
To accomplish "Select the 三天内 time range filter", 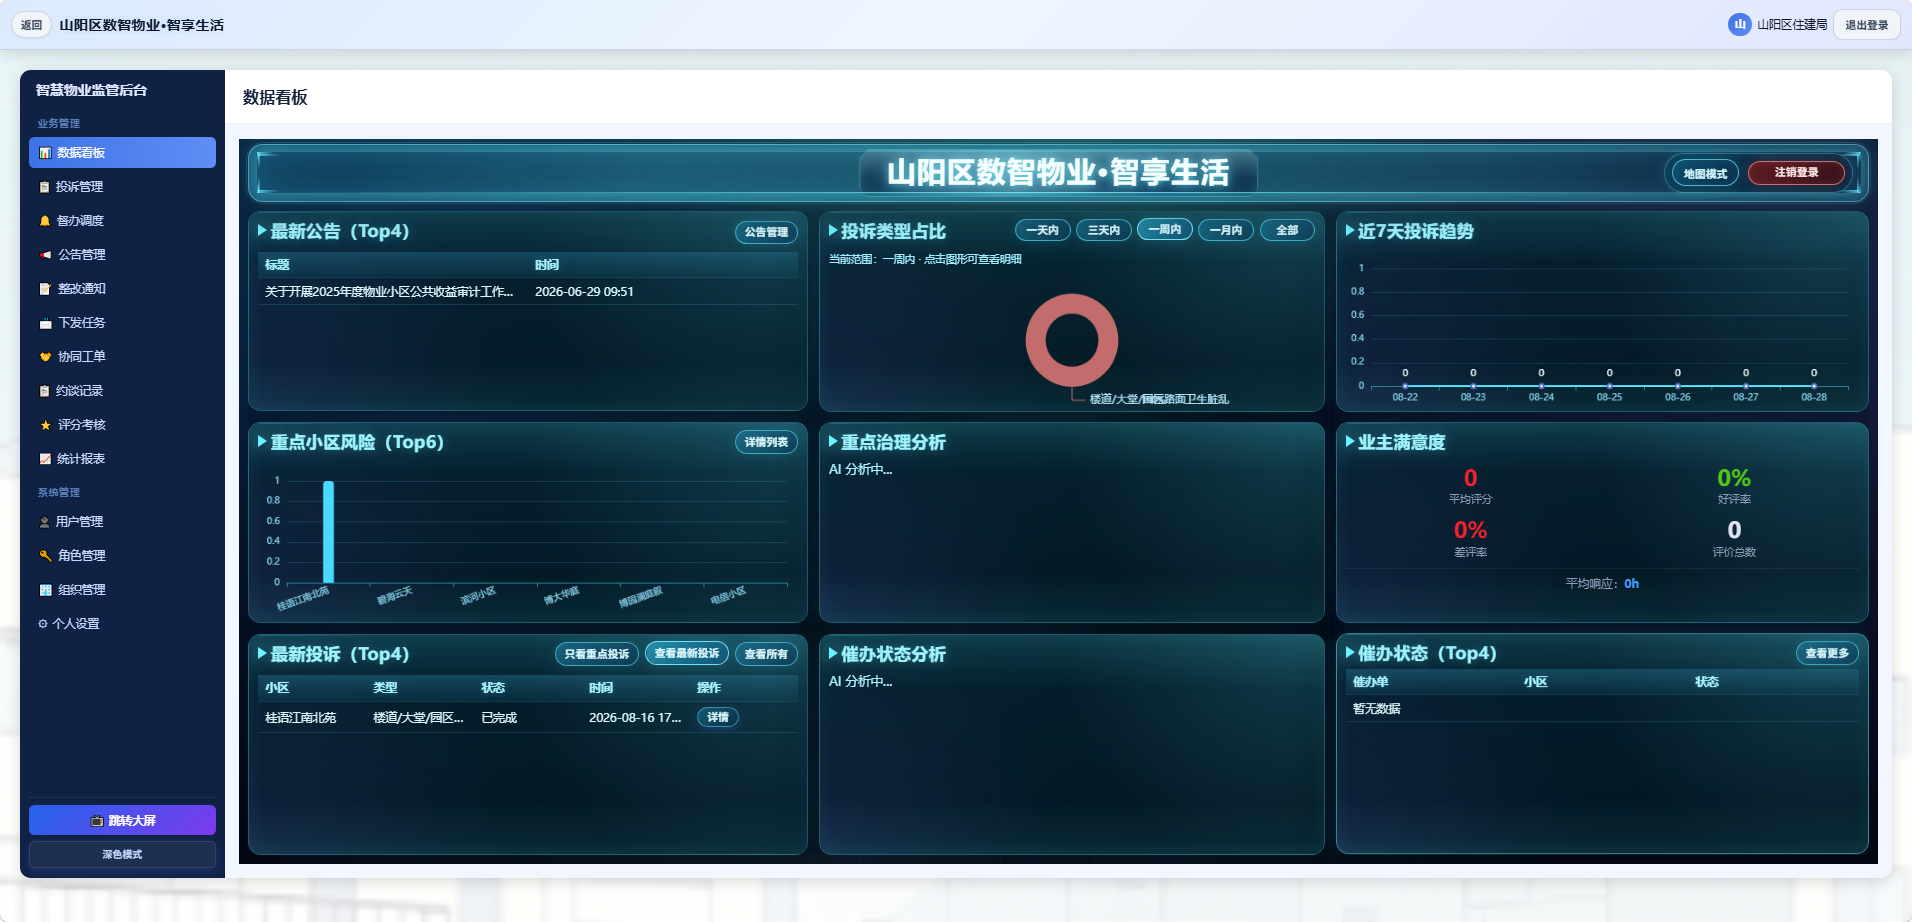I will pyautogui.click(x=1104, y=230).
